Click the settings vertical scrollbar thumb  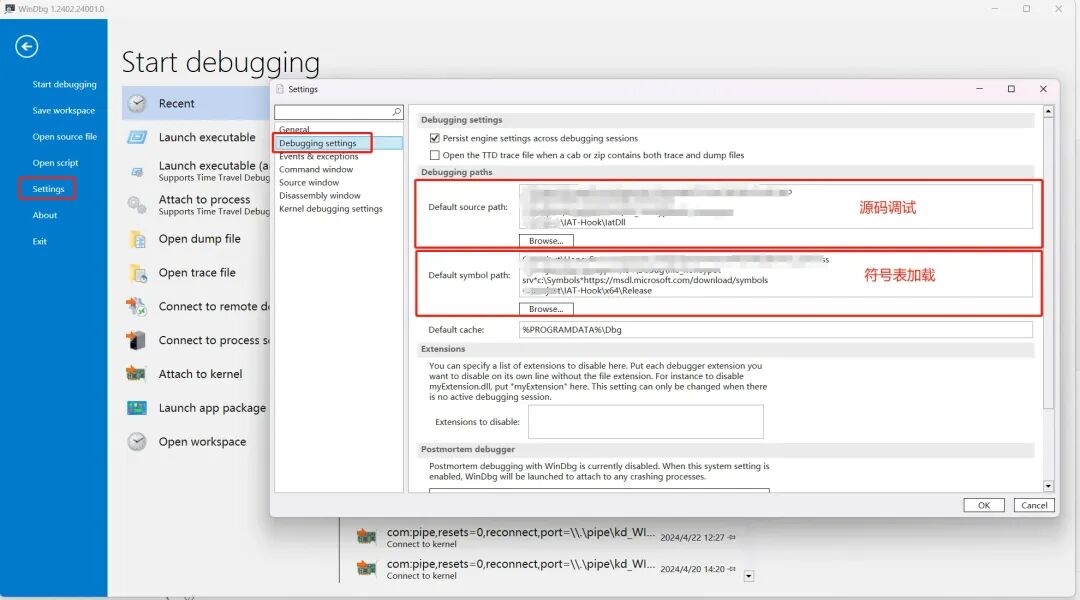coord(1048,263)
